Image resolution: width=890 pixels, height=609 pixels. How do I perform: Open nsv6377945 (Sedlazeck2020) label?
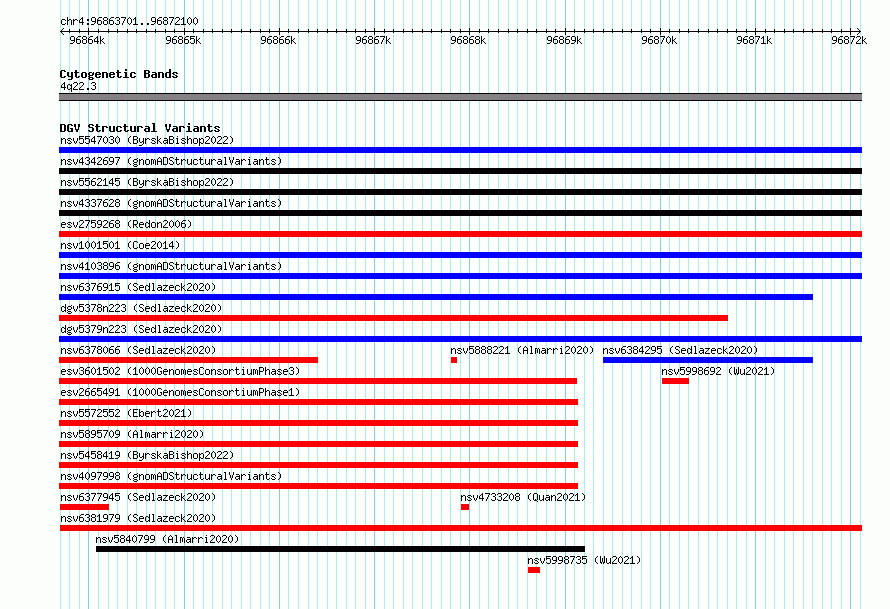click(x=138, y=497)
